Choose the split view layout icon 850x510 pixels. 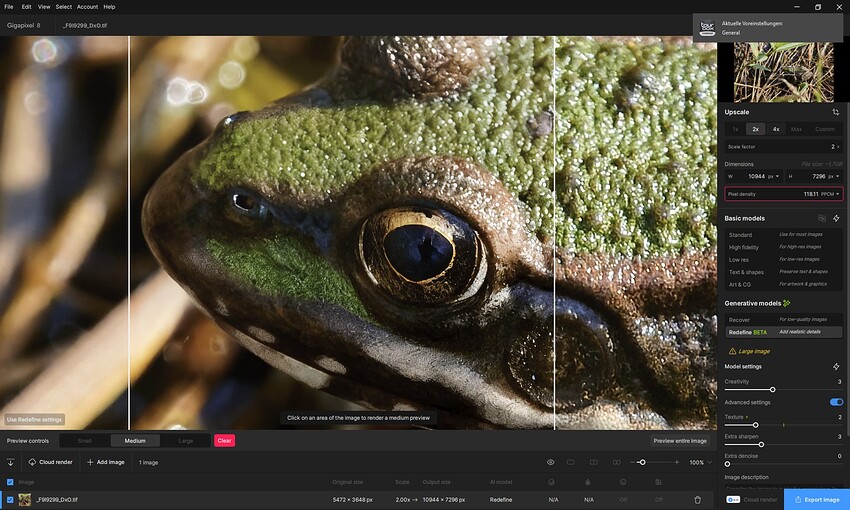(x=594, y=462)
